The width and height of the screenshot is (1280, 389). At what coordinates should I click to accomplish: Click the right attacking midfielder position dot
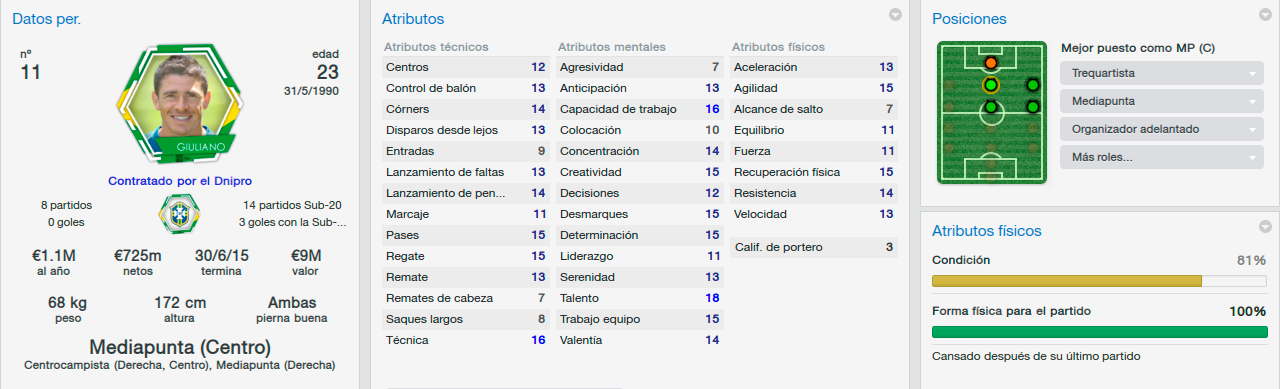[1032, 85]
